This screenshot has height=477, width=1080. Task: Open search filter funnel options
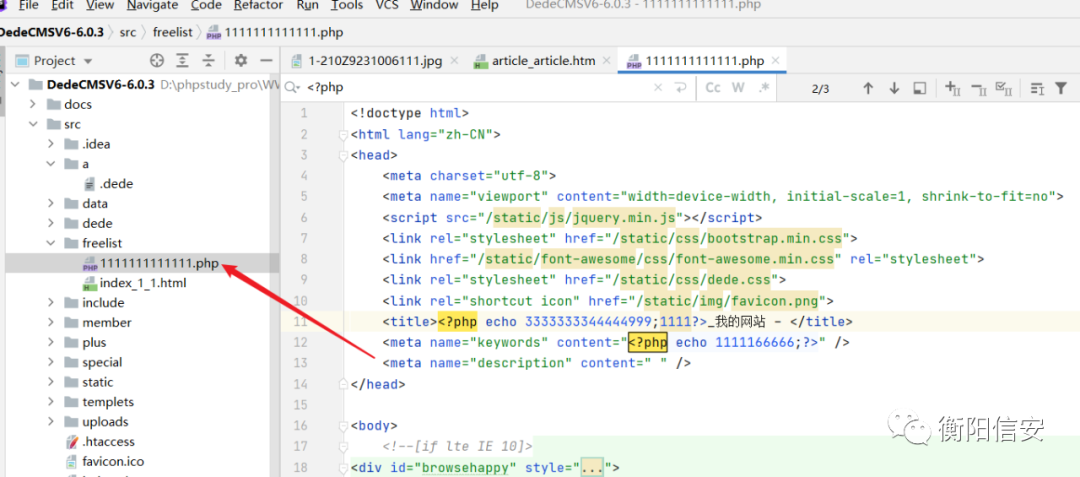(x=1061, y=88)
